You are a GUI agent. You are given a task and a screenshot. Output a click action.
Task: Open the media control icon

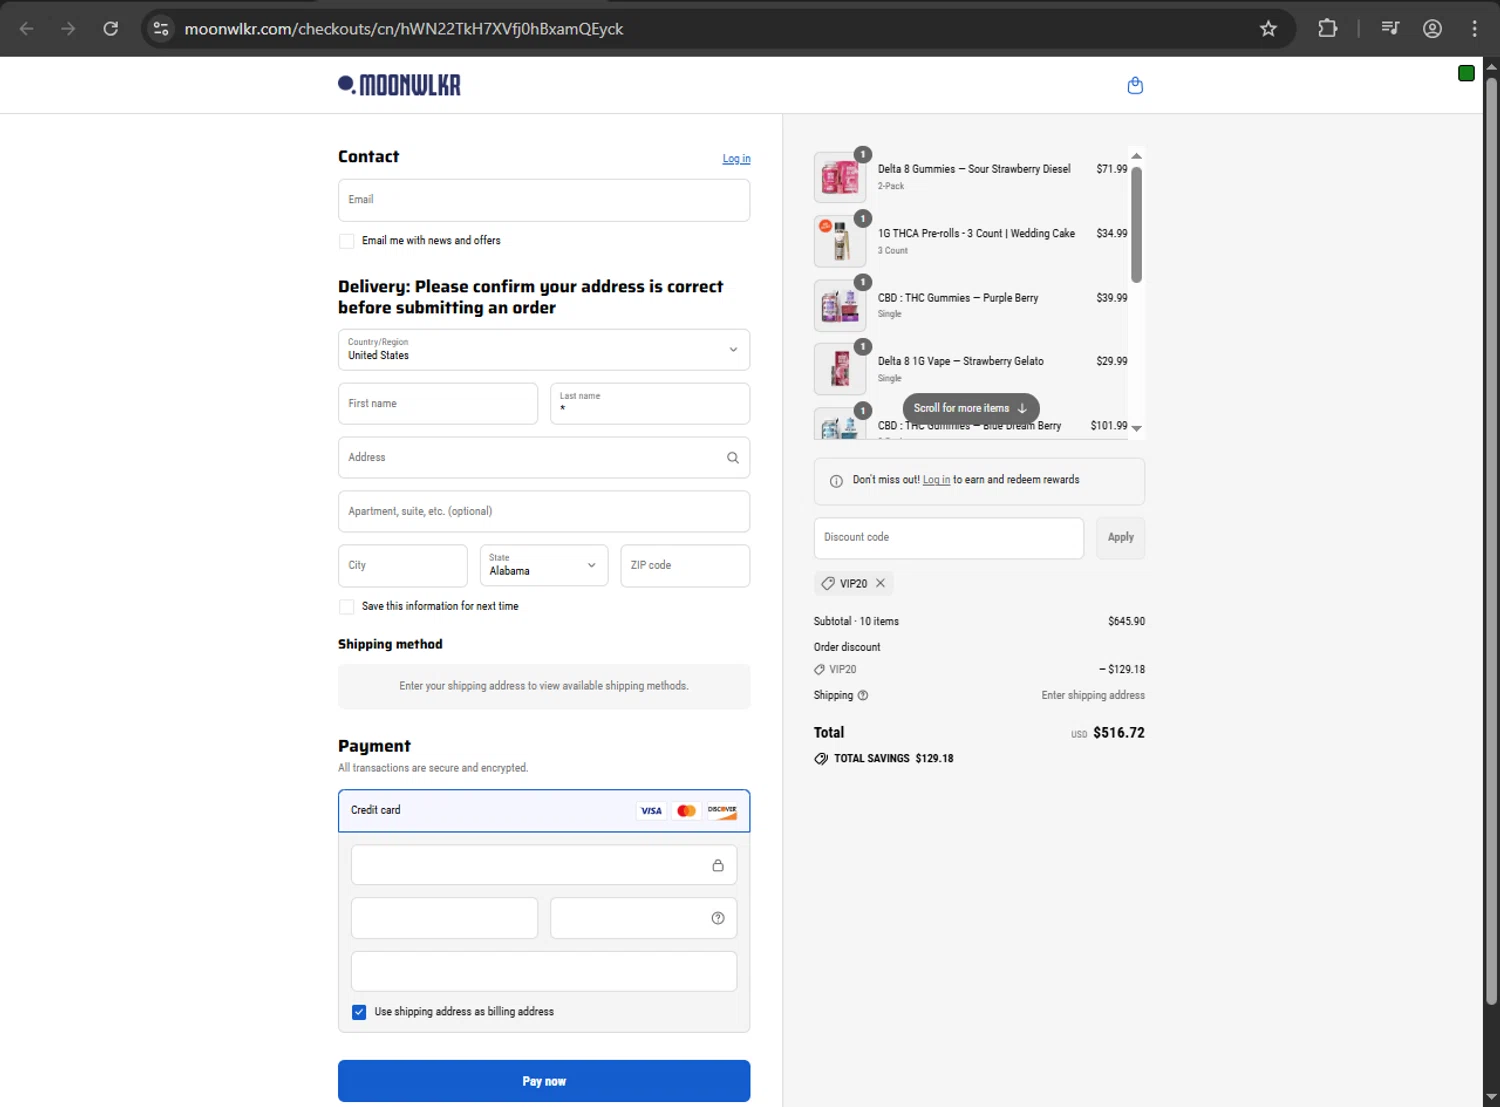1390,29
